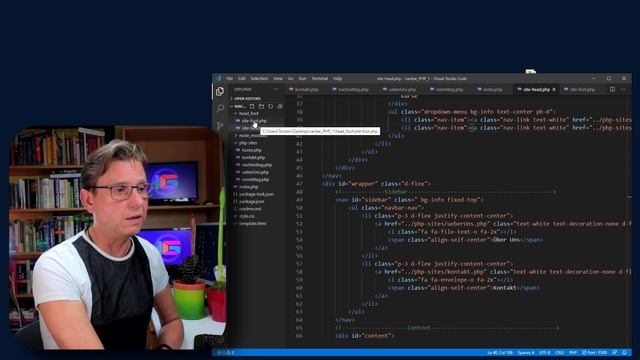Click the Ln, Col cursor position indicator
The image size is (640, 360).
(x=500, y=353)
